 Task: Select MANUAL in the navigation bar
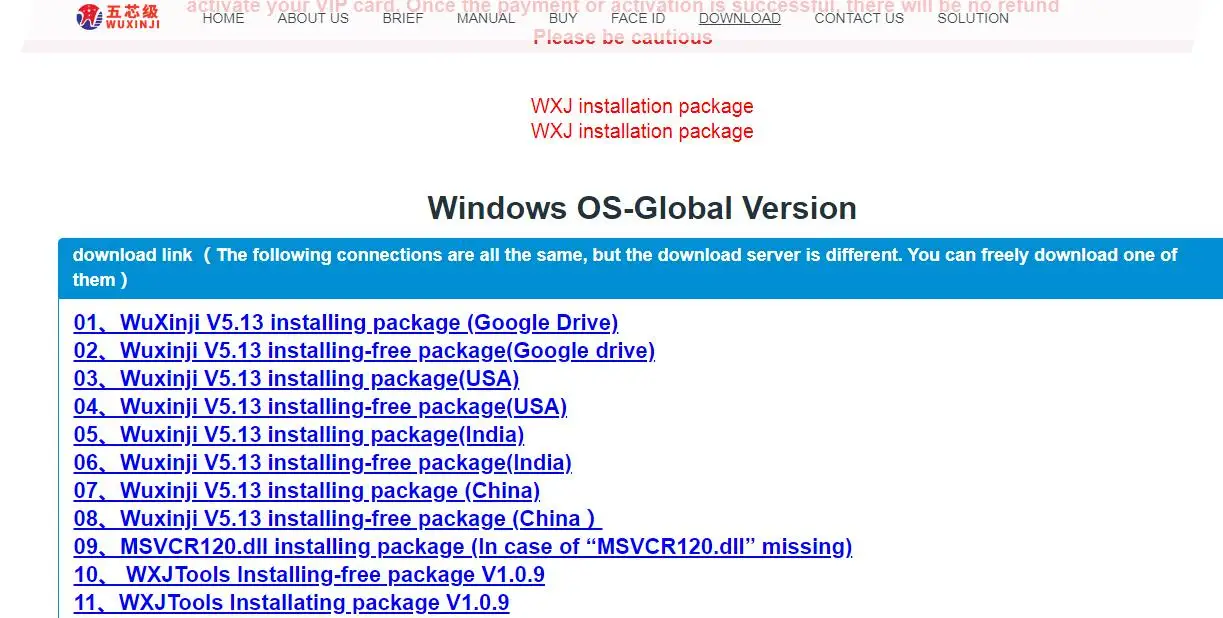click(486, 18)
